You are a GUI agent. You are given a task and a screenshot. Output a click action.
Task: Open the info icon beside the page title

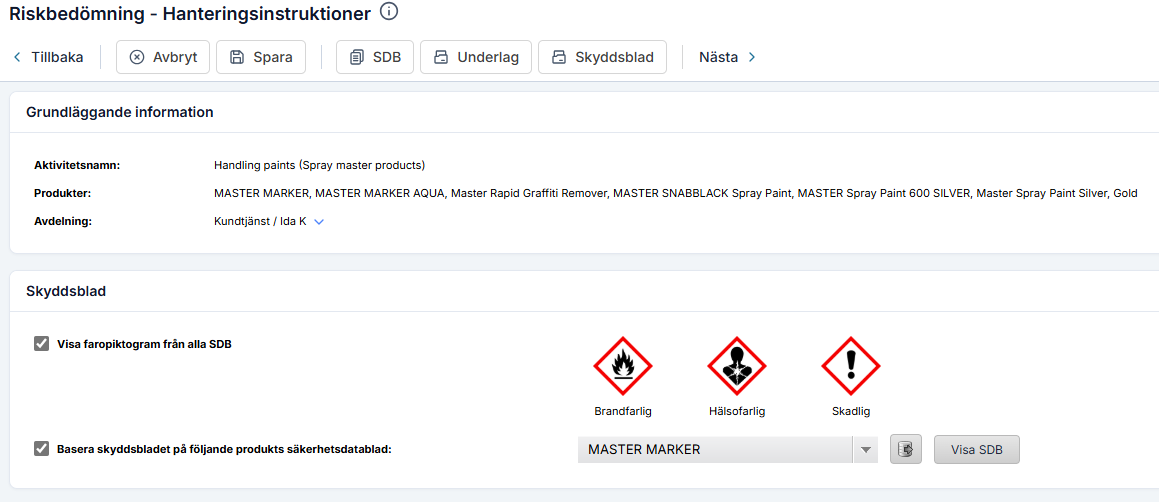coord(389,11)
